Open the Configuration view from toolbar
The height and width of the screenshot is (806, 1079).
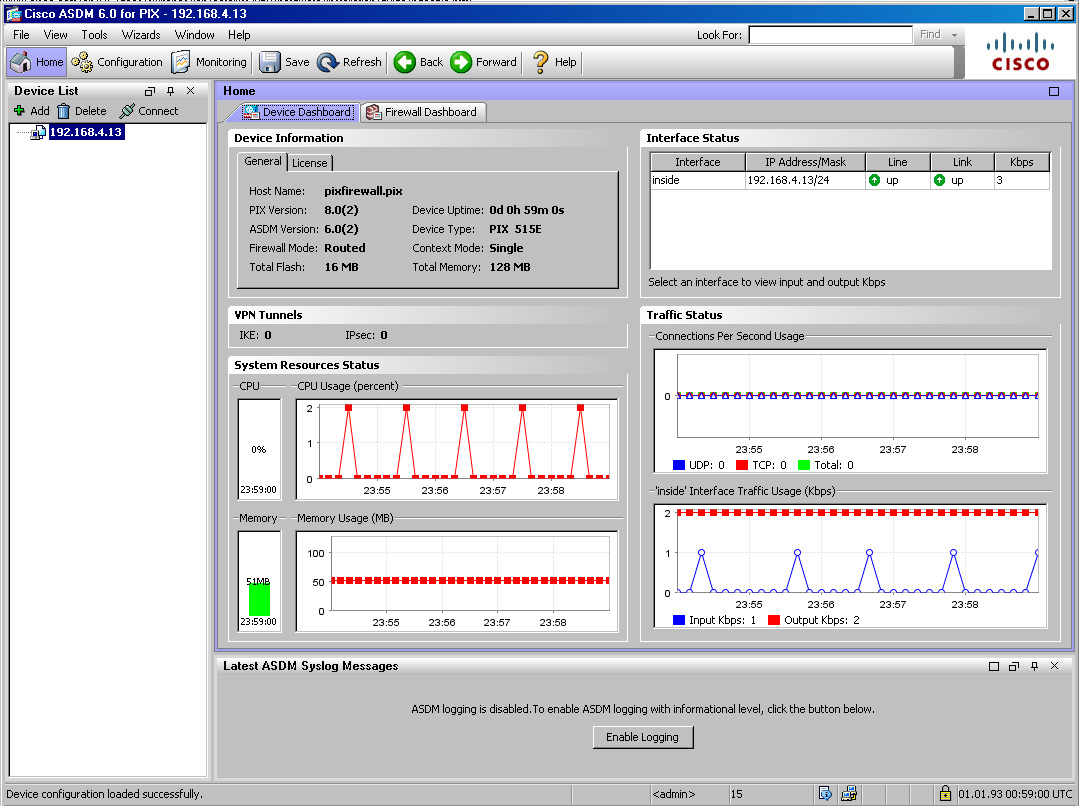click(117, 62)
